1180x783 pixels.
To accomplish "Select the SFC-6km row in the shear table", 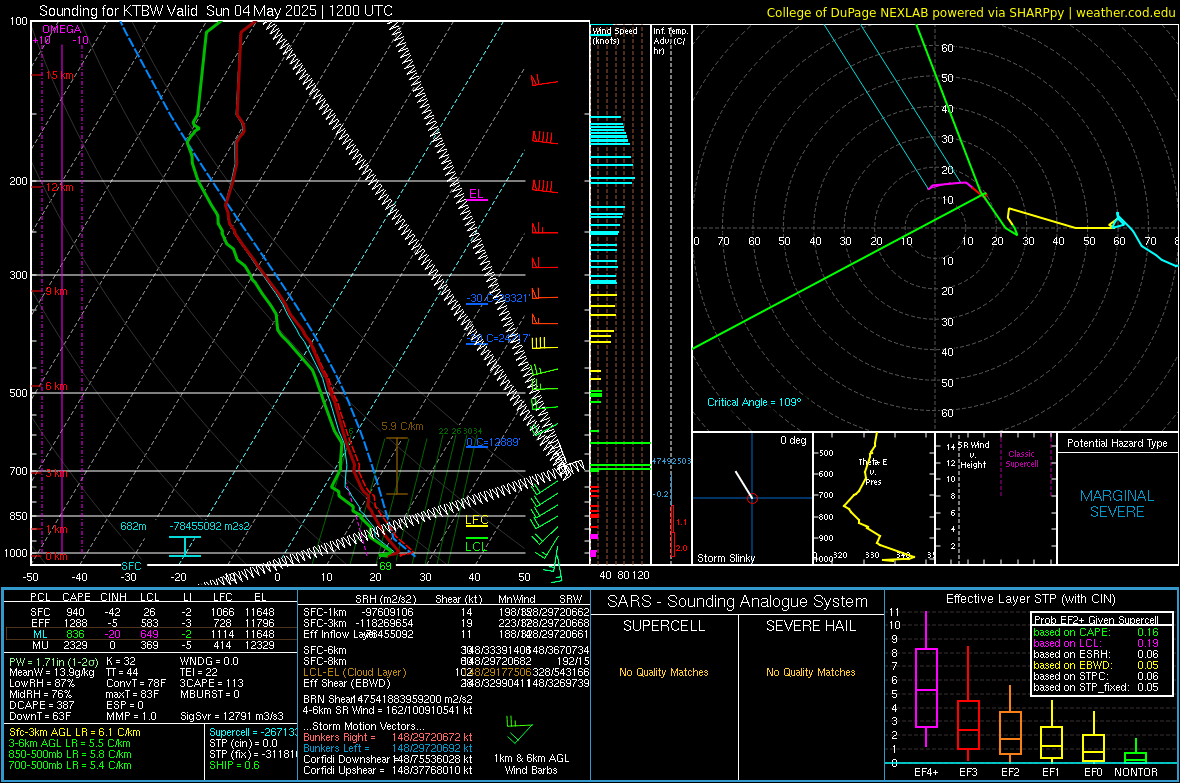I will tap(446, 650).
